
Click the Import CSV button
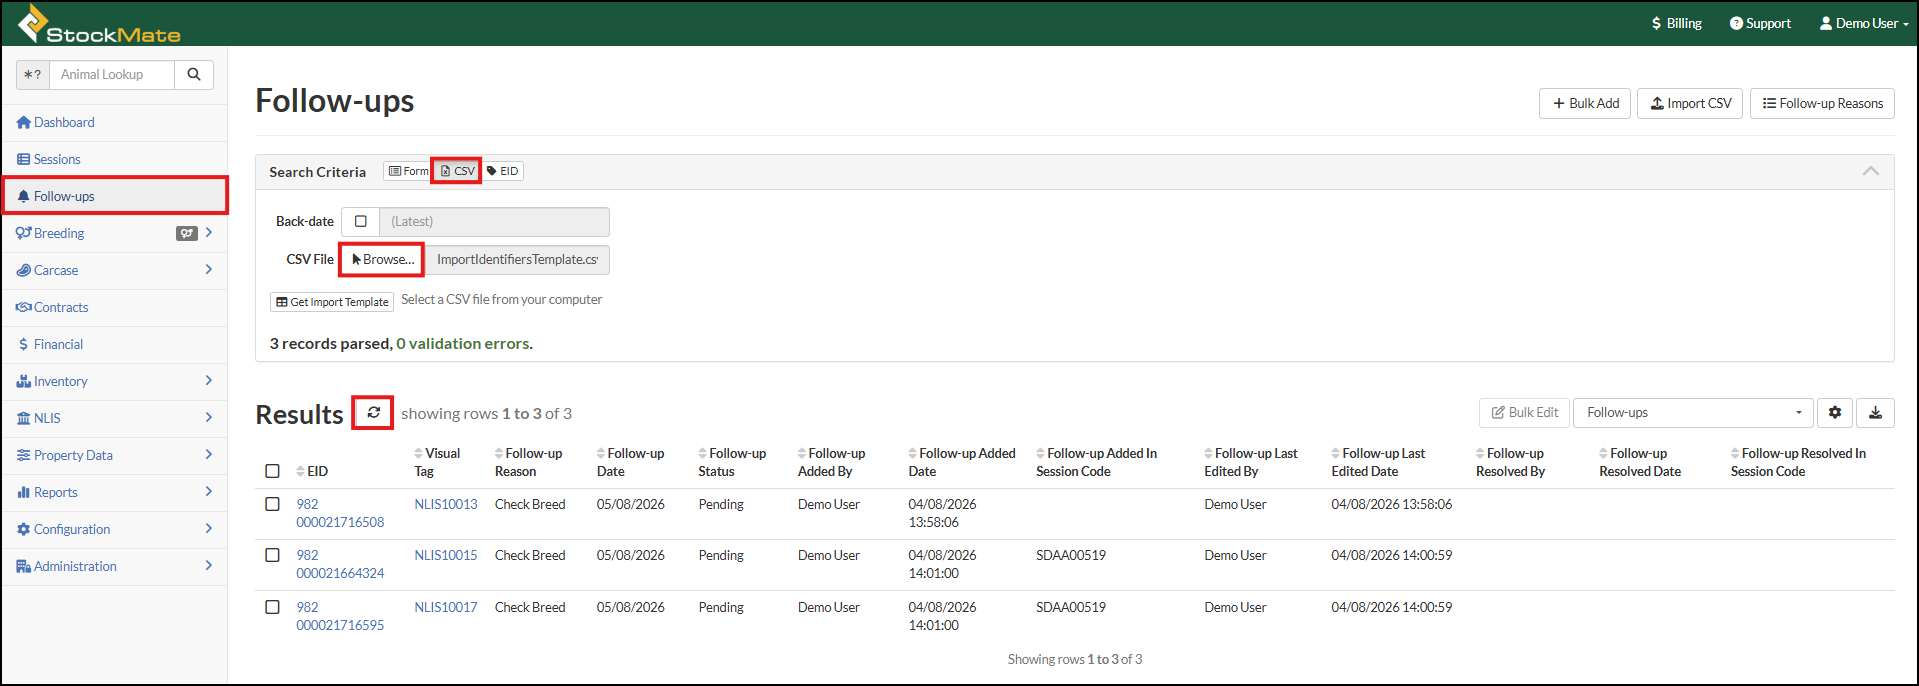[1690, 103]
